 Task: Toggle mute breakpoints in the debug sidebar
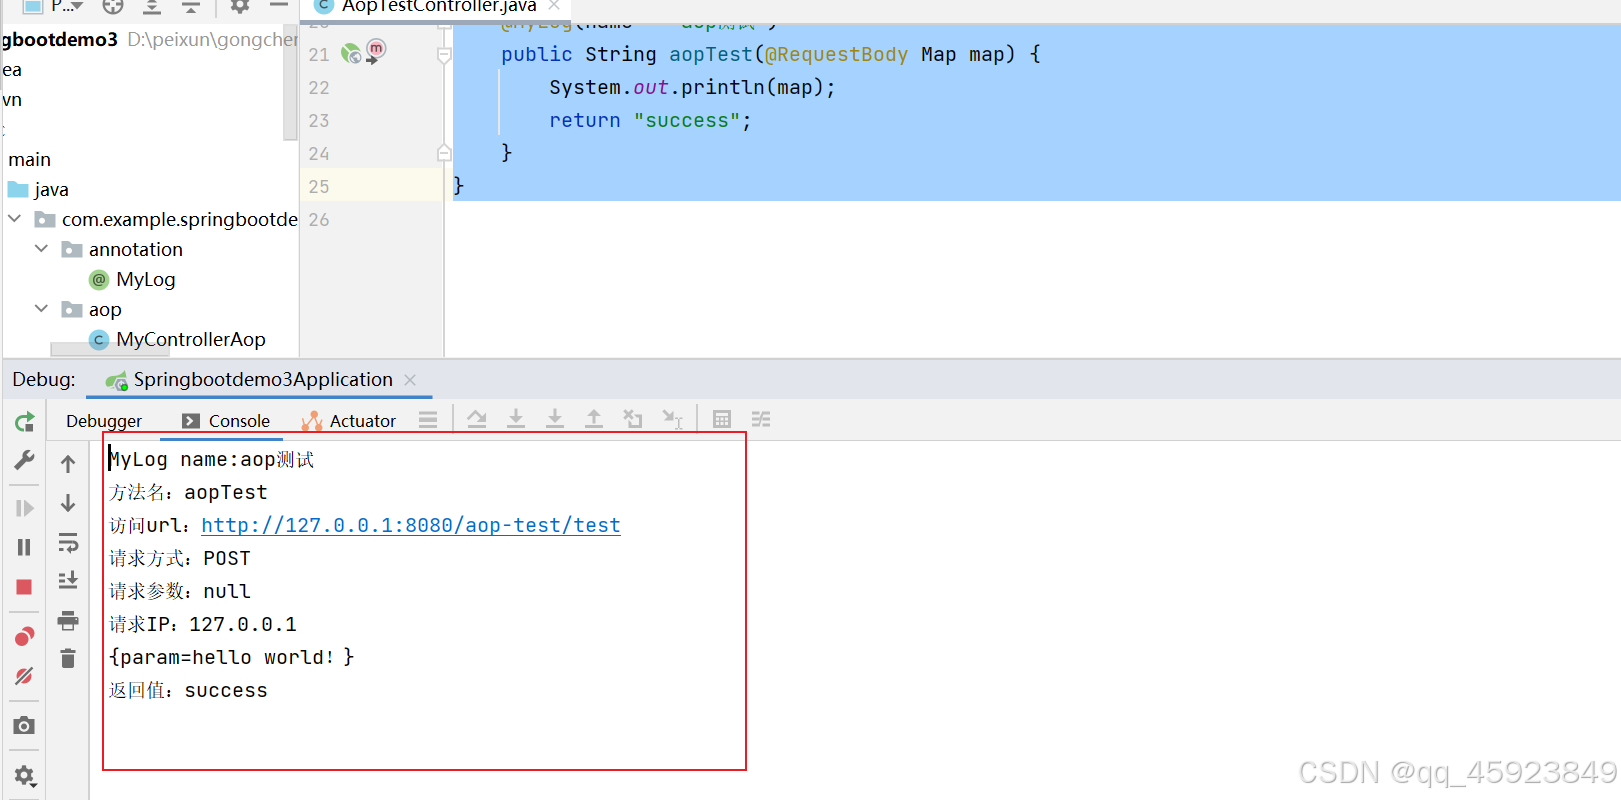(25, 676)
